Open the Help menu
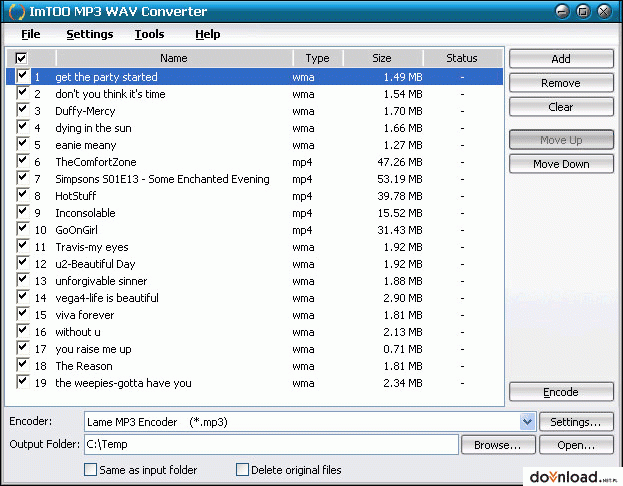 pos(207,34)
